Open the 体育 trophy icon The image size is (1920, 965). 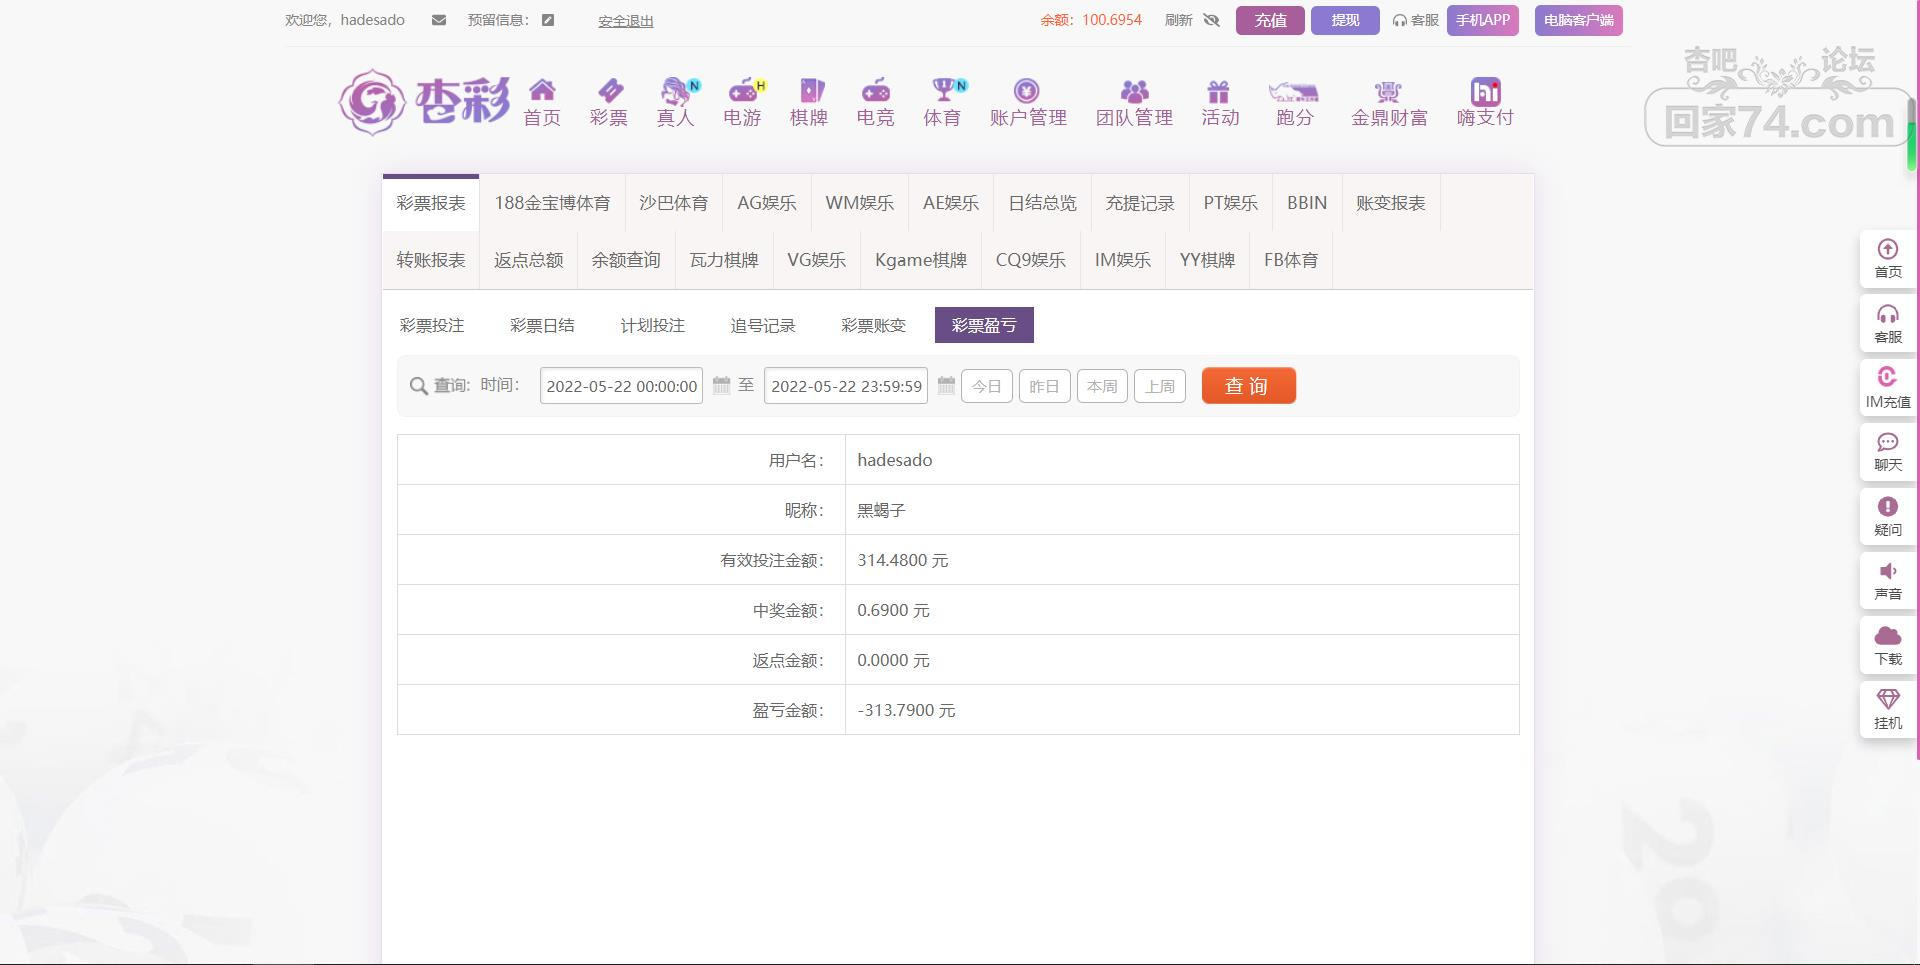942,91
